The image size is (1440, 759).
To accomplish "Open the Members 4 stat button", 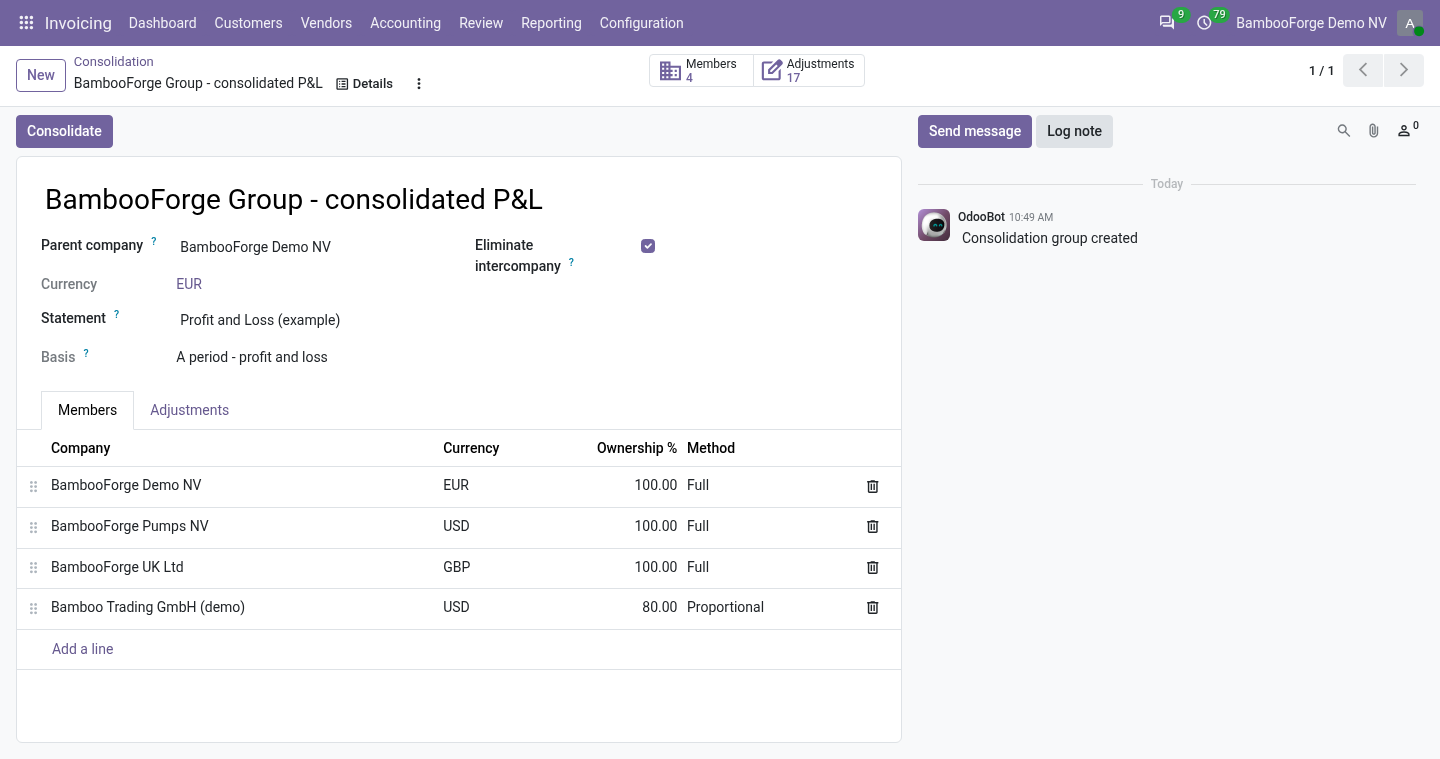I will pos(701,70).
